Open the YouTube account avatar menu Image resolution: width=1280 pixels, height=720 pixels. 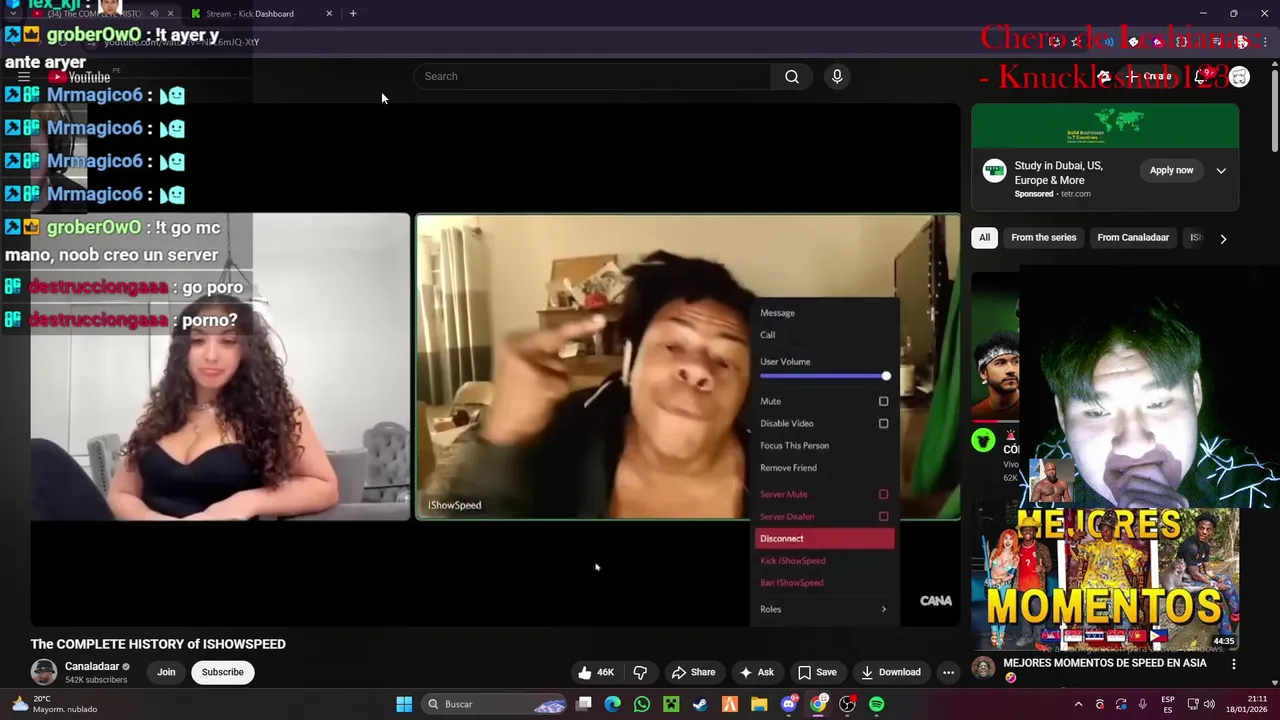click(x=1239, y=77)
